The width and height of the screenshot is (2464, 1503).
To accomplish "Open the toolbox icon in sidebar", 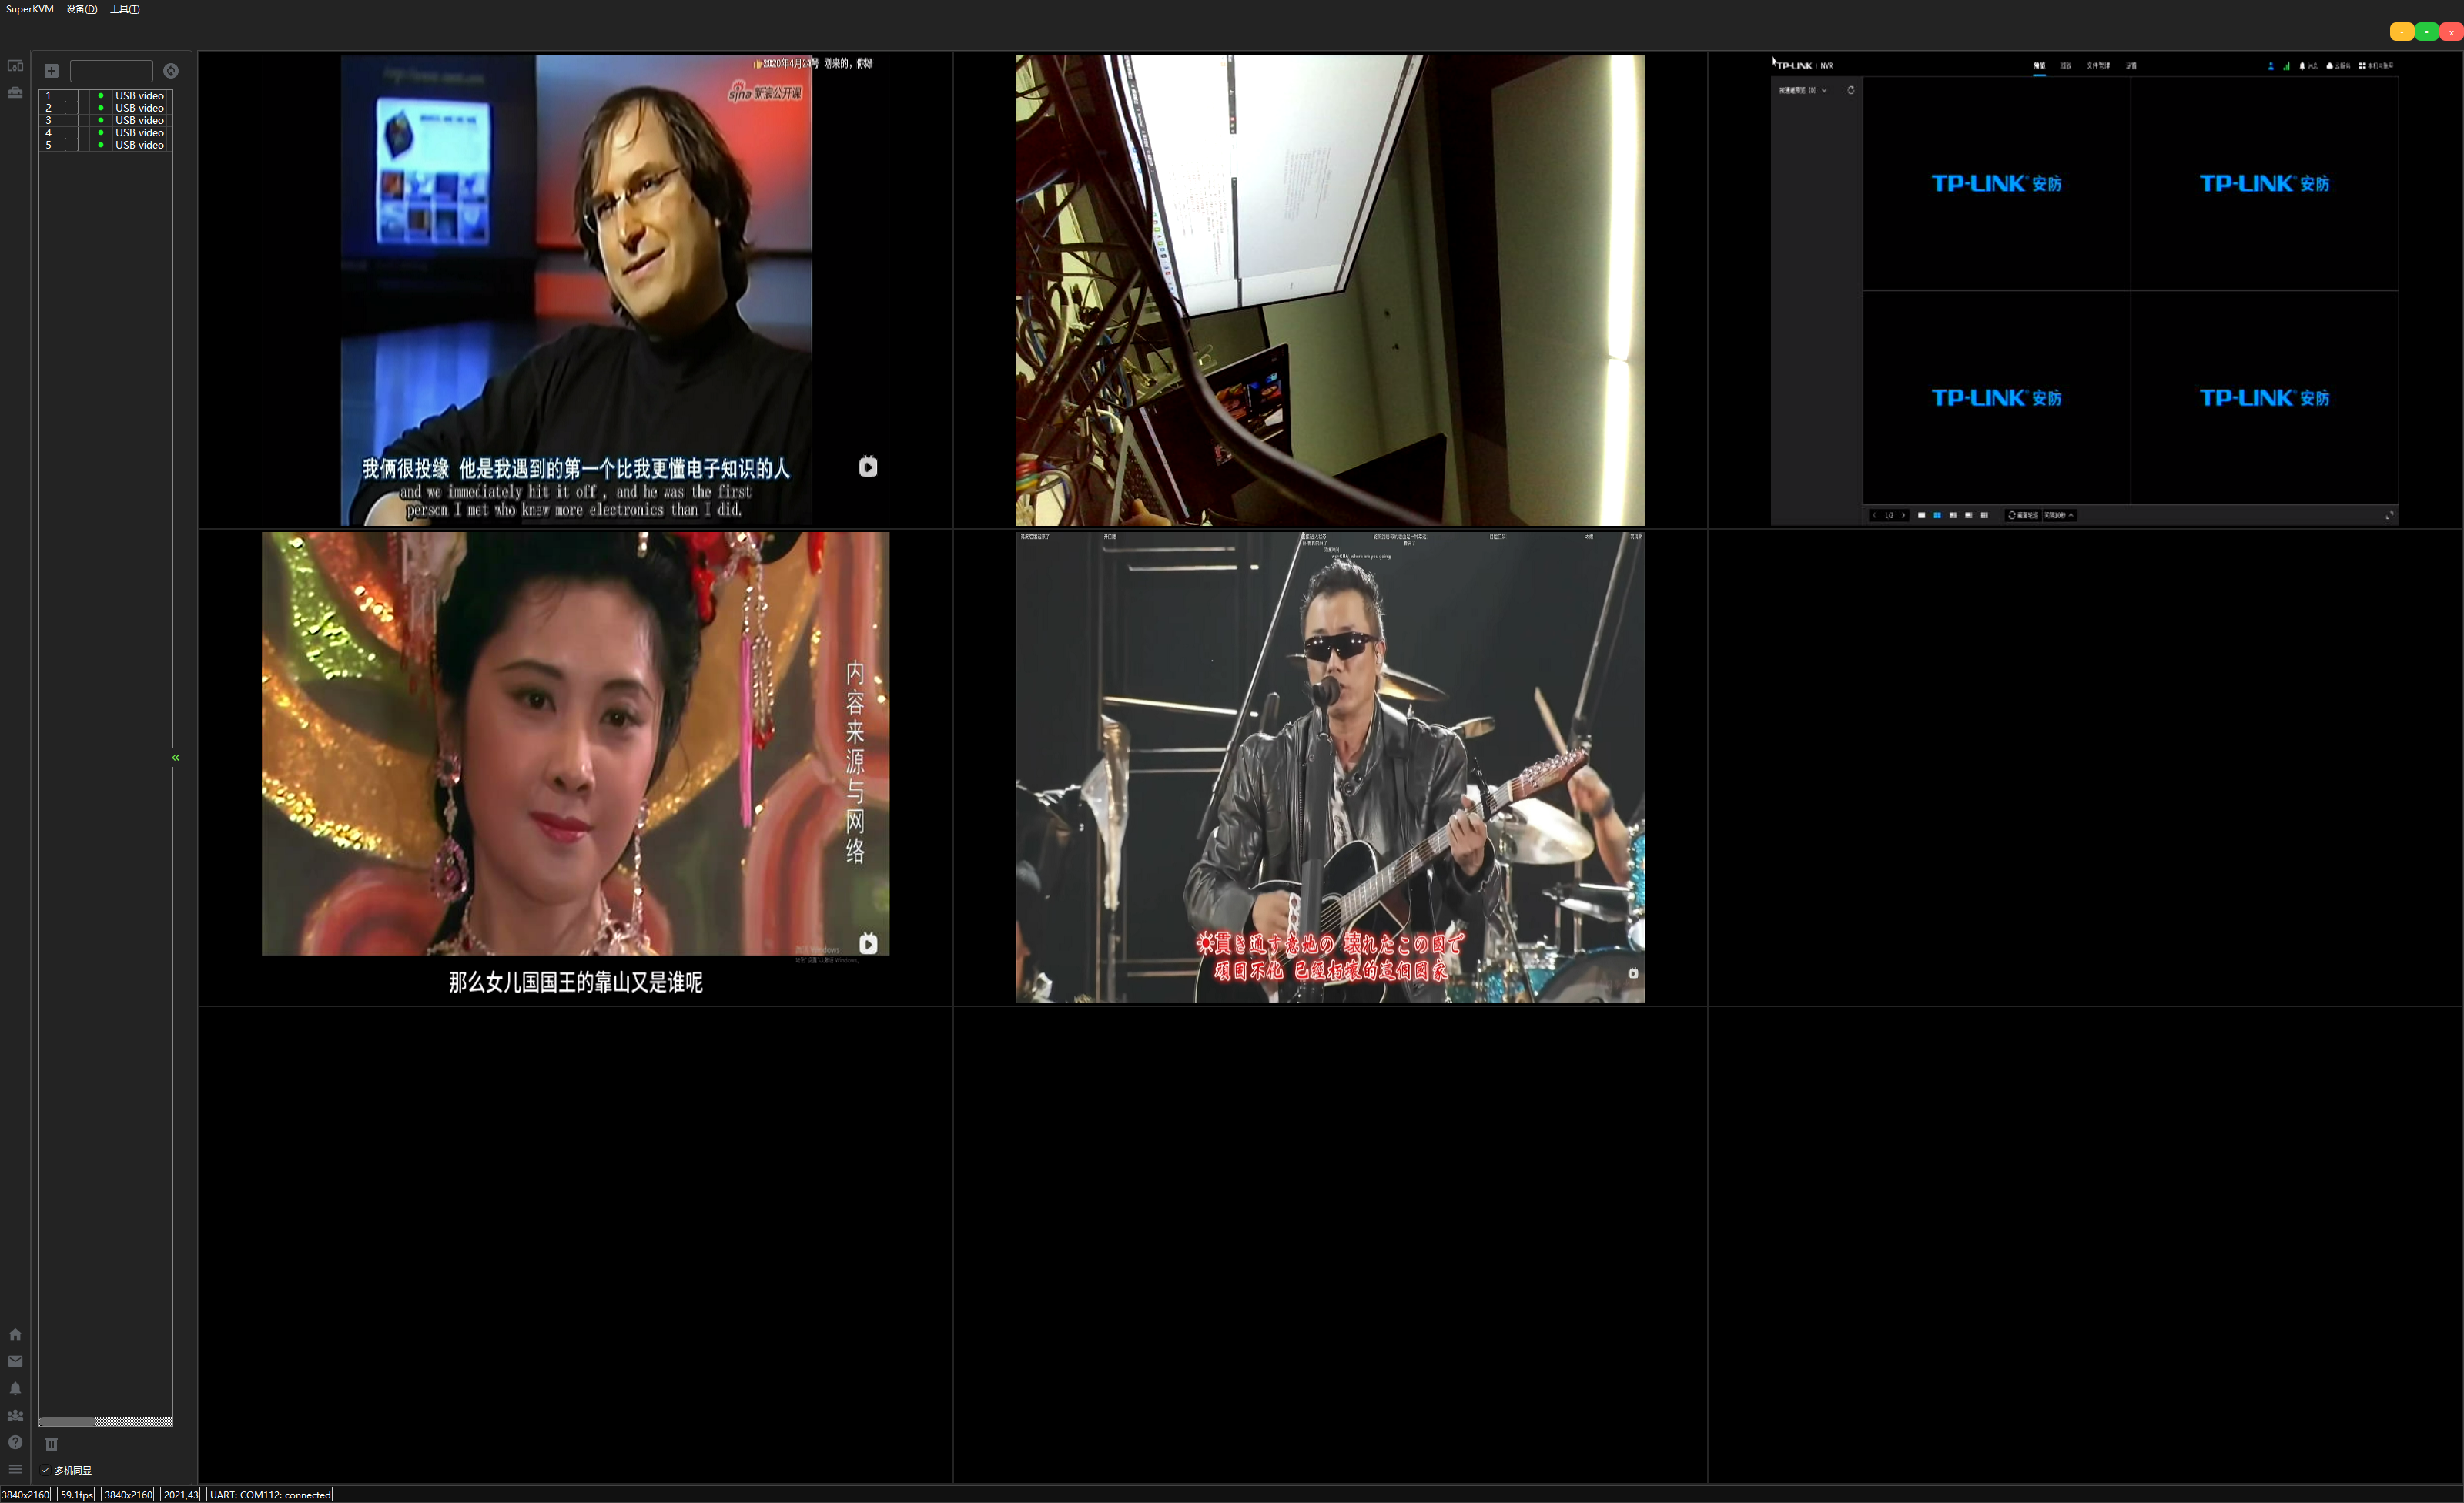I will [x=15, y=93].
